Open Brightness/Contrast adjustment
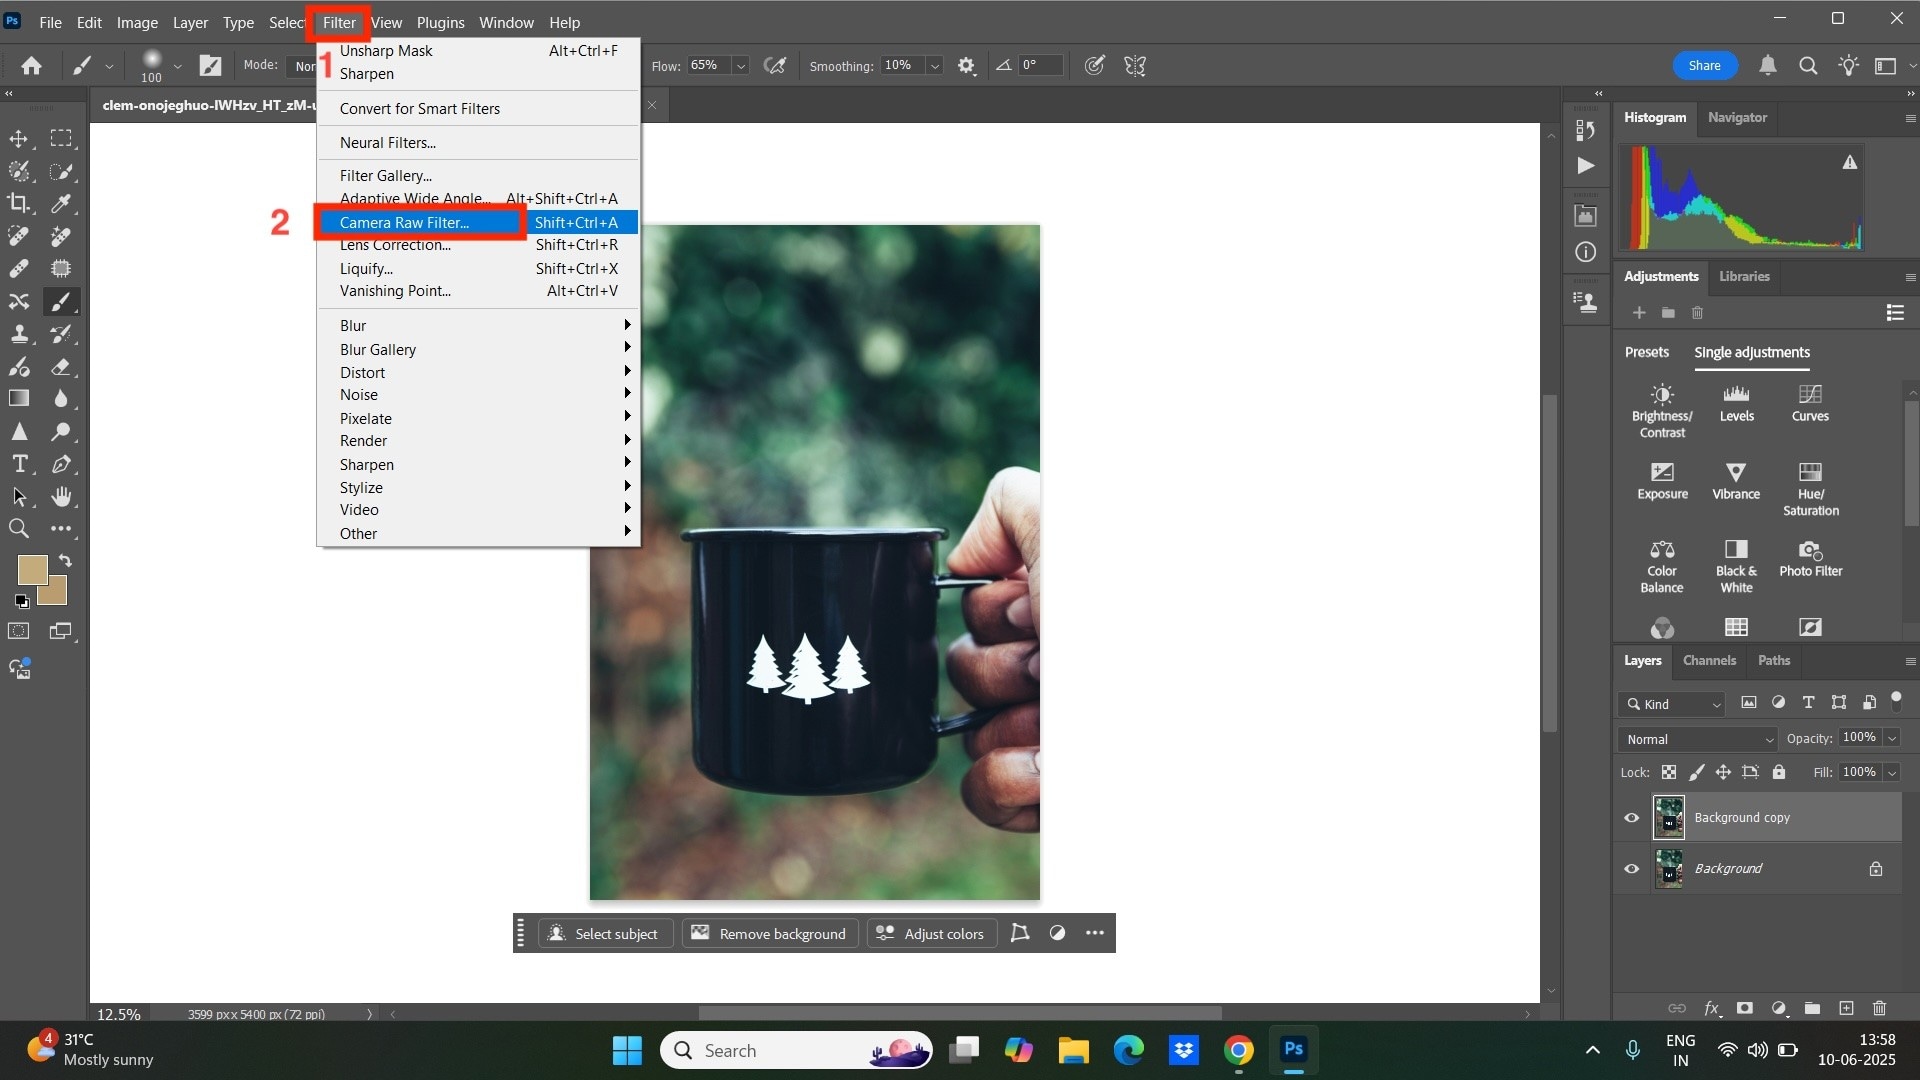Screen dimensions: 1920x1080 click(1662, 411)
